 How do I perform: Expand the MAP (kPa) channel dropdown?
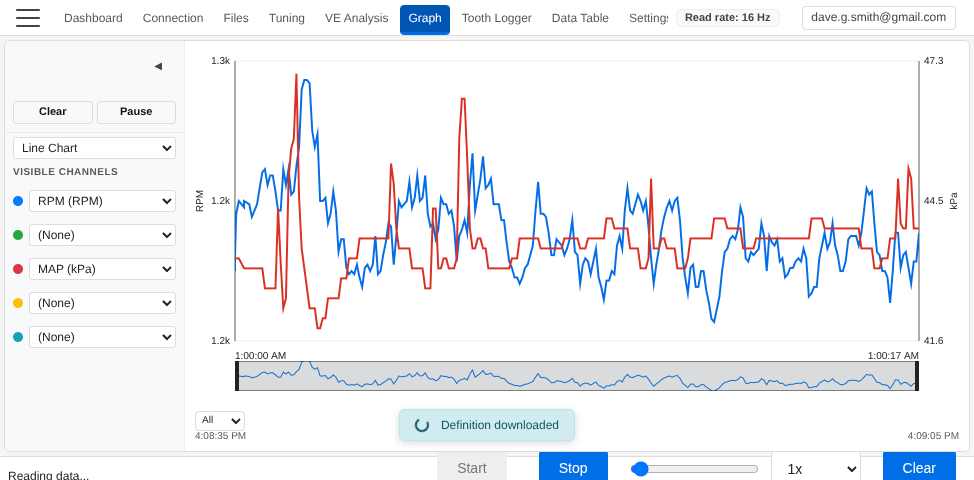click(x=102, y=269)
